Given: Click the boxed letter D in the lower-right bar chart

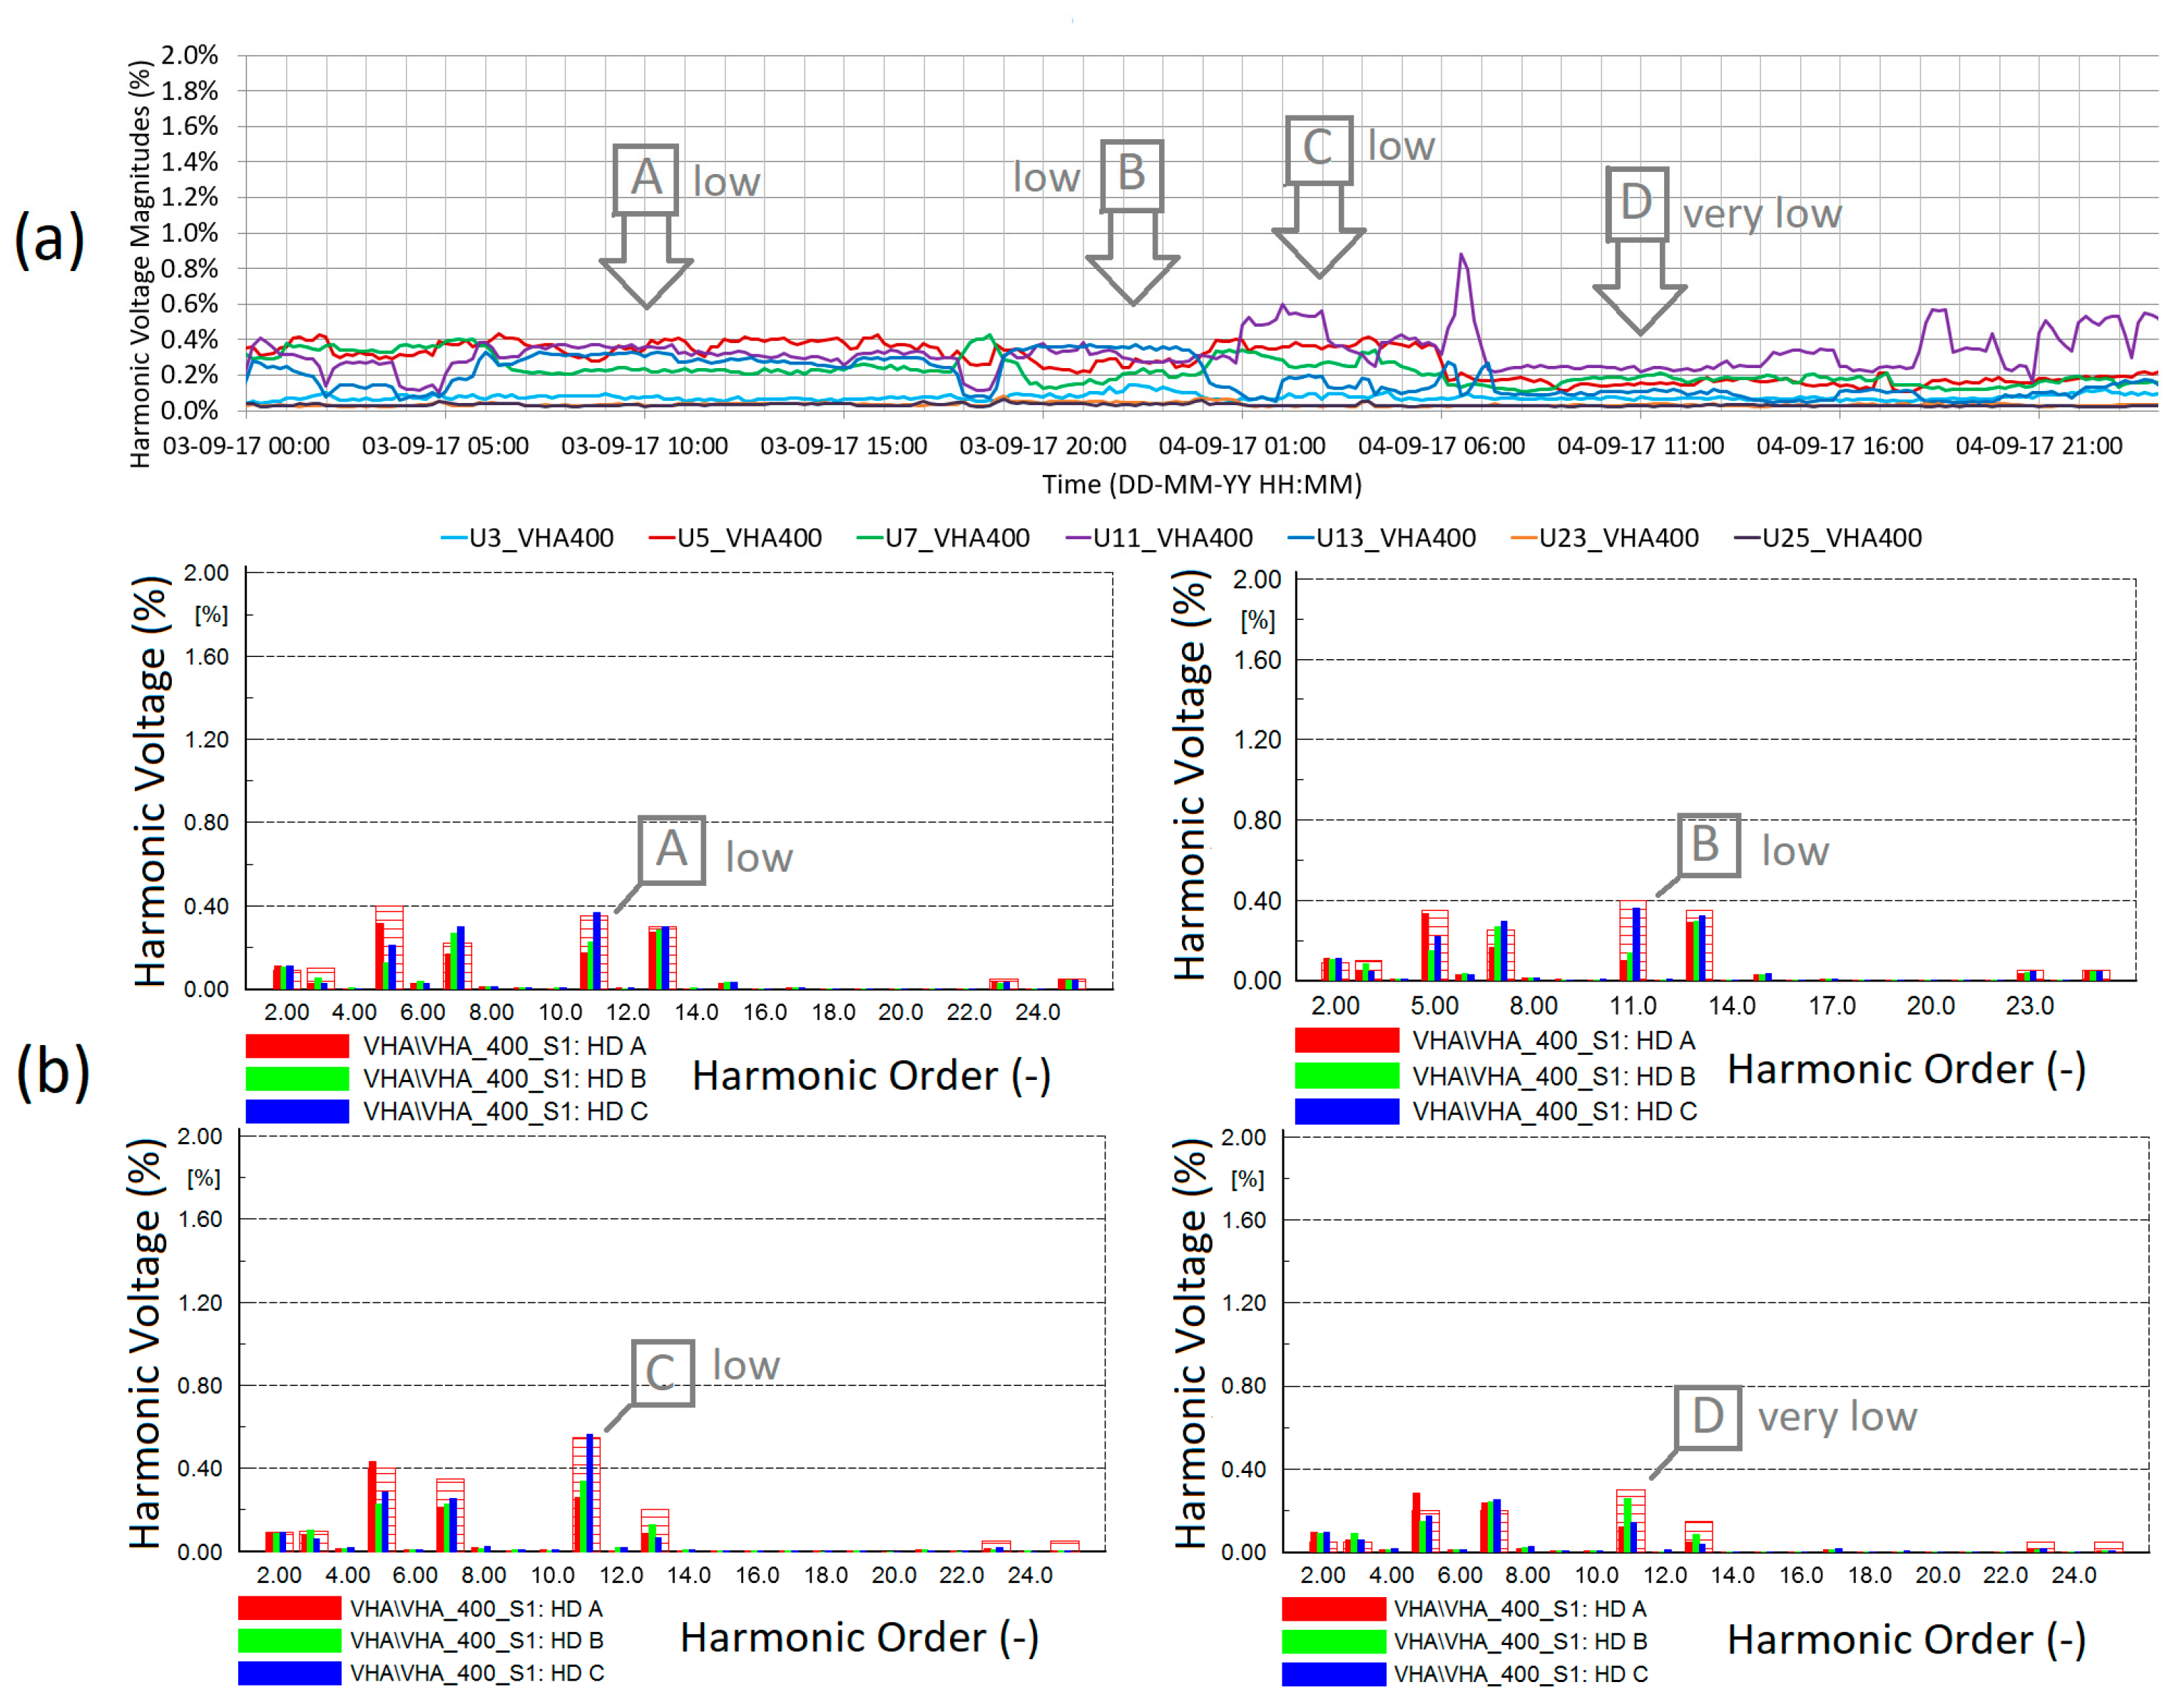Looking at the screenshot, I should click(1708, 1417).
